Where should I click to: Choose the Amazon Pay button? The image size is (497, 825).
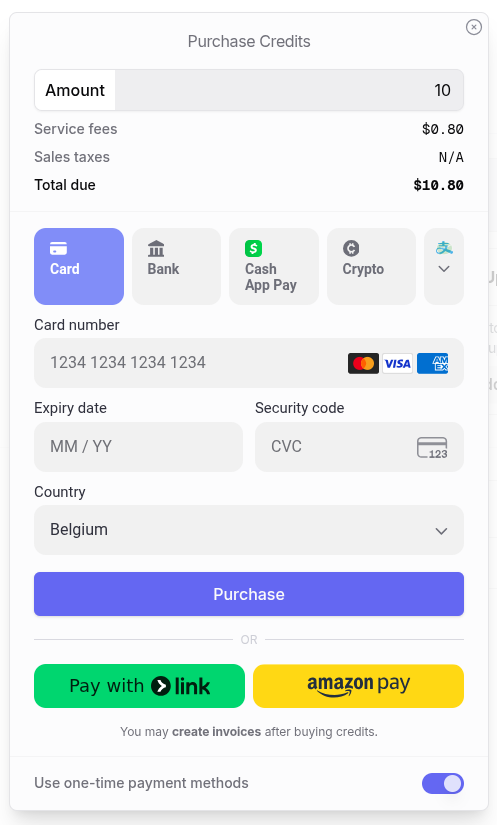[359, 686]
